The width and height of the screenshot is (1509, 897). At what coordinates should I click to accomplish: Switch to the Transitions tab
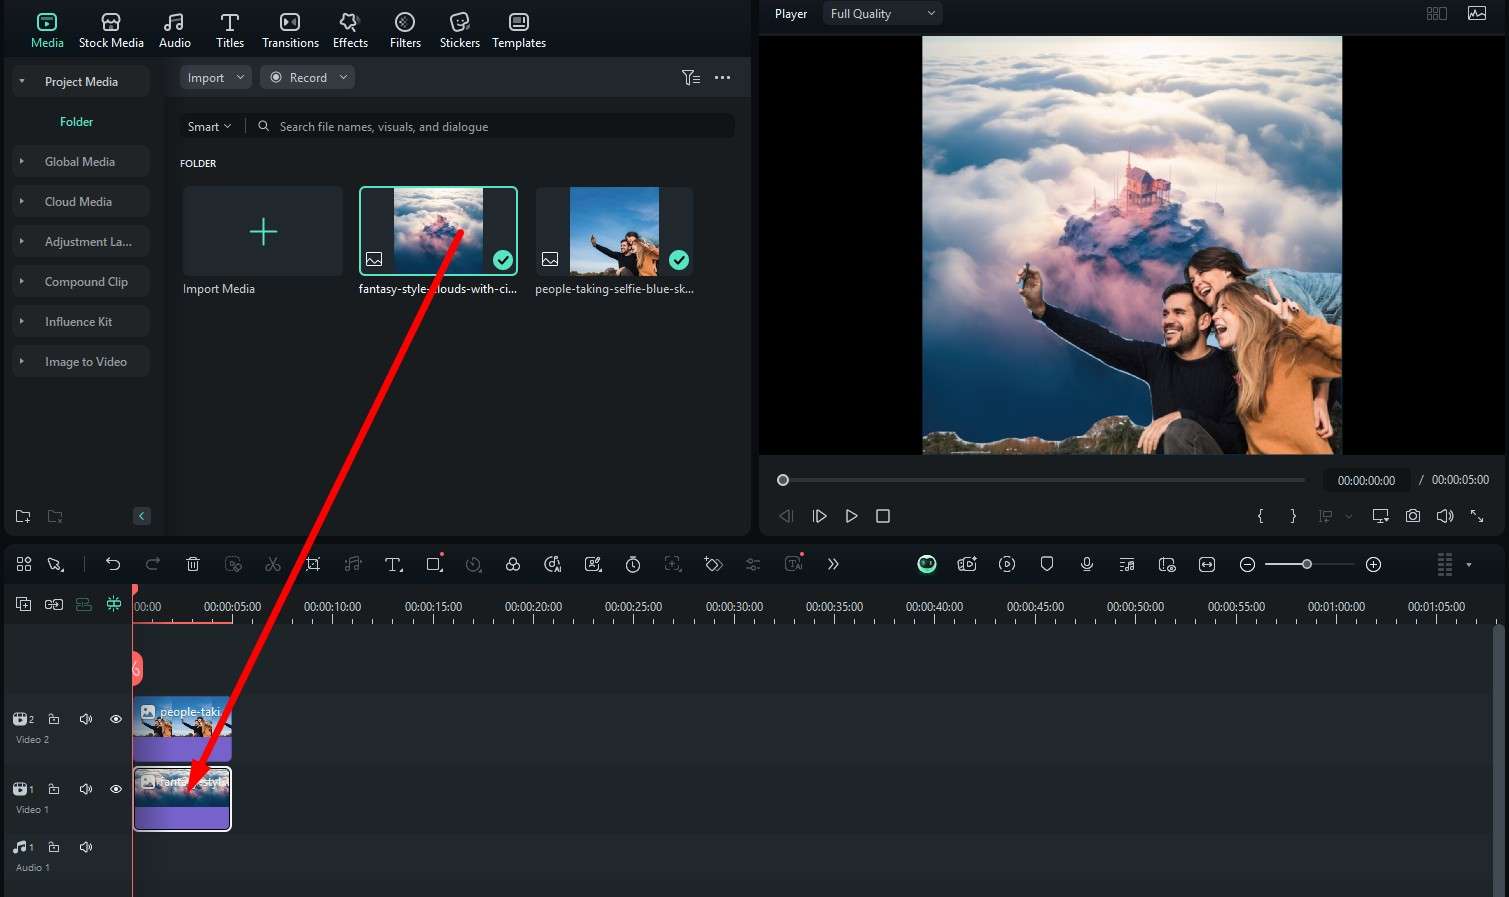(x=290, y=30)
